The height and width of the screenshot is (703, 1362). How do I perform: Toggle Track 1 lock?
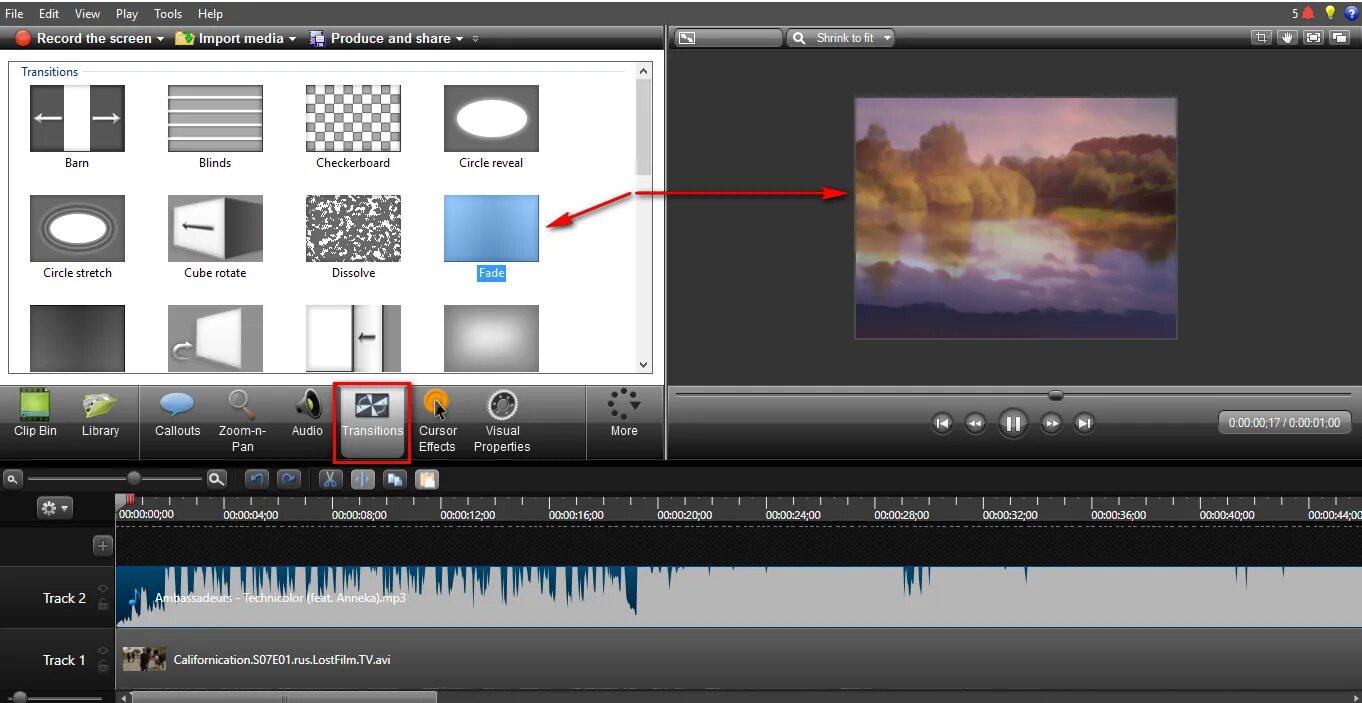[x=103, y=666]
